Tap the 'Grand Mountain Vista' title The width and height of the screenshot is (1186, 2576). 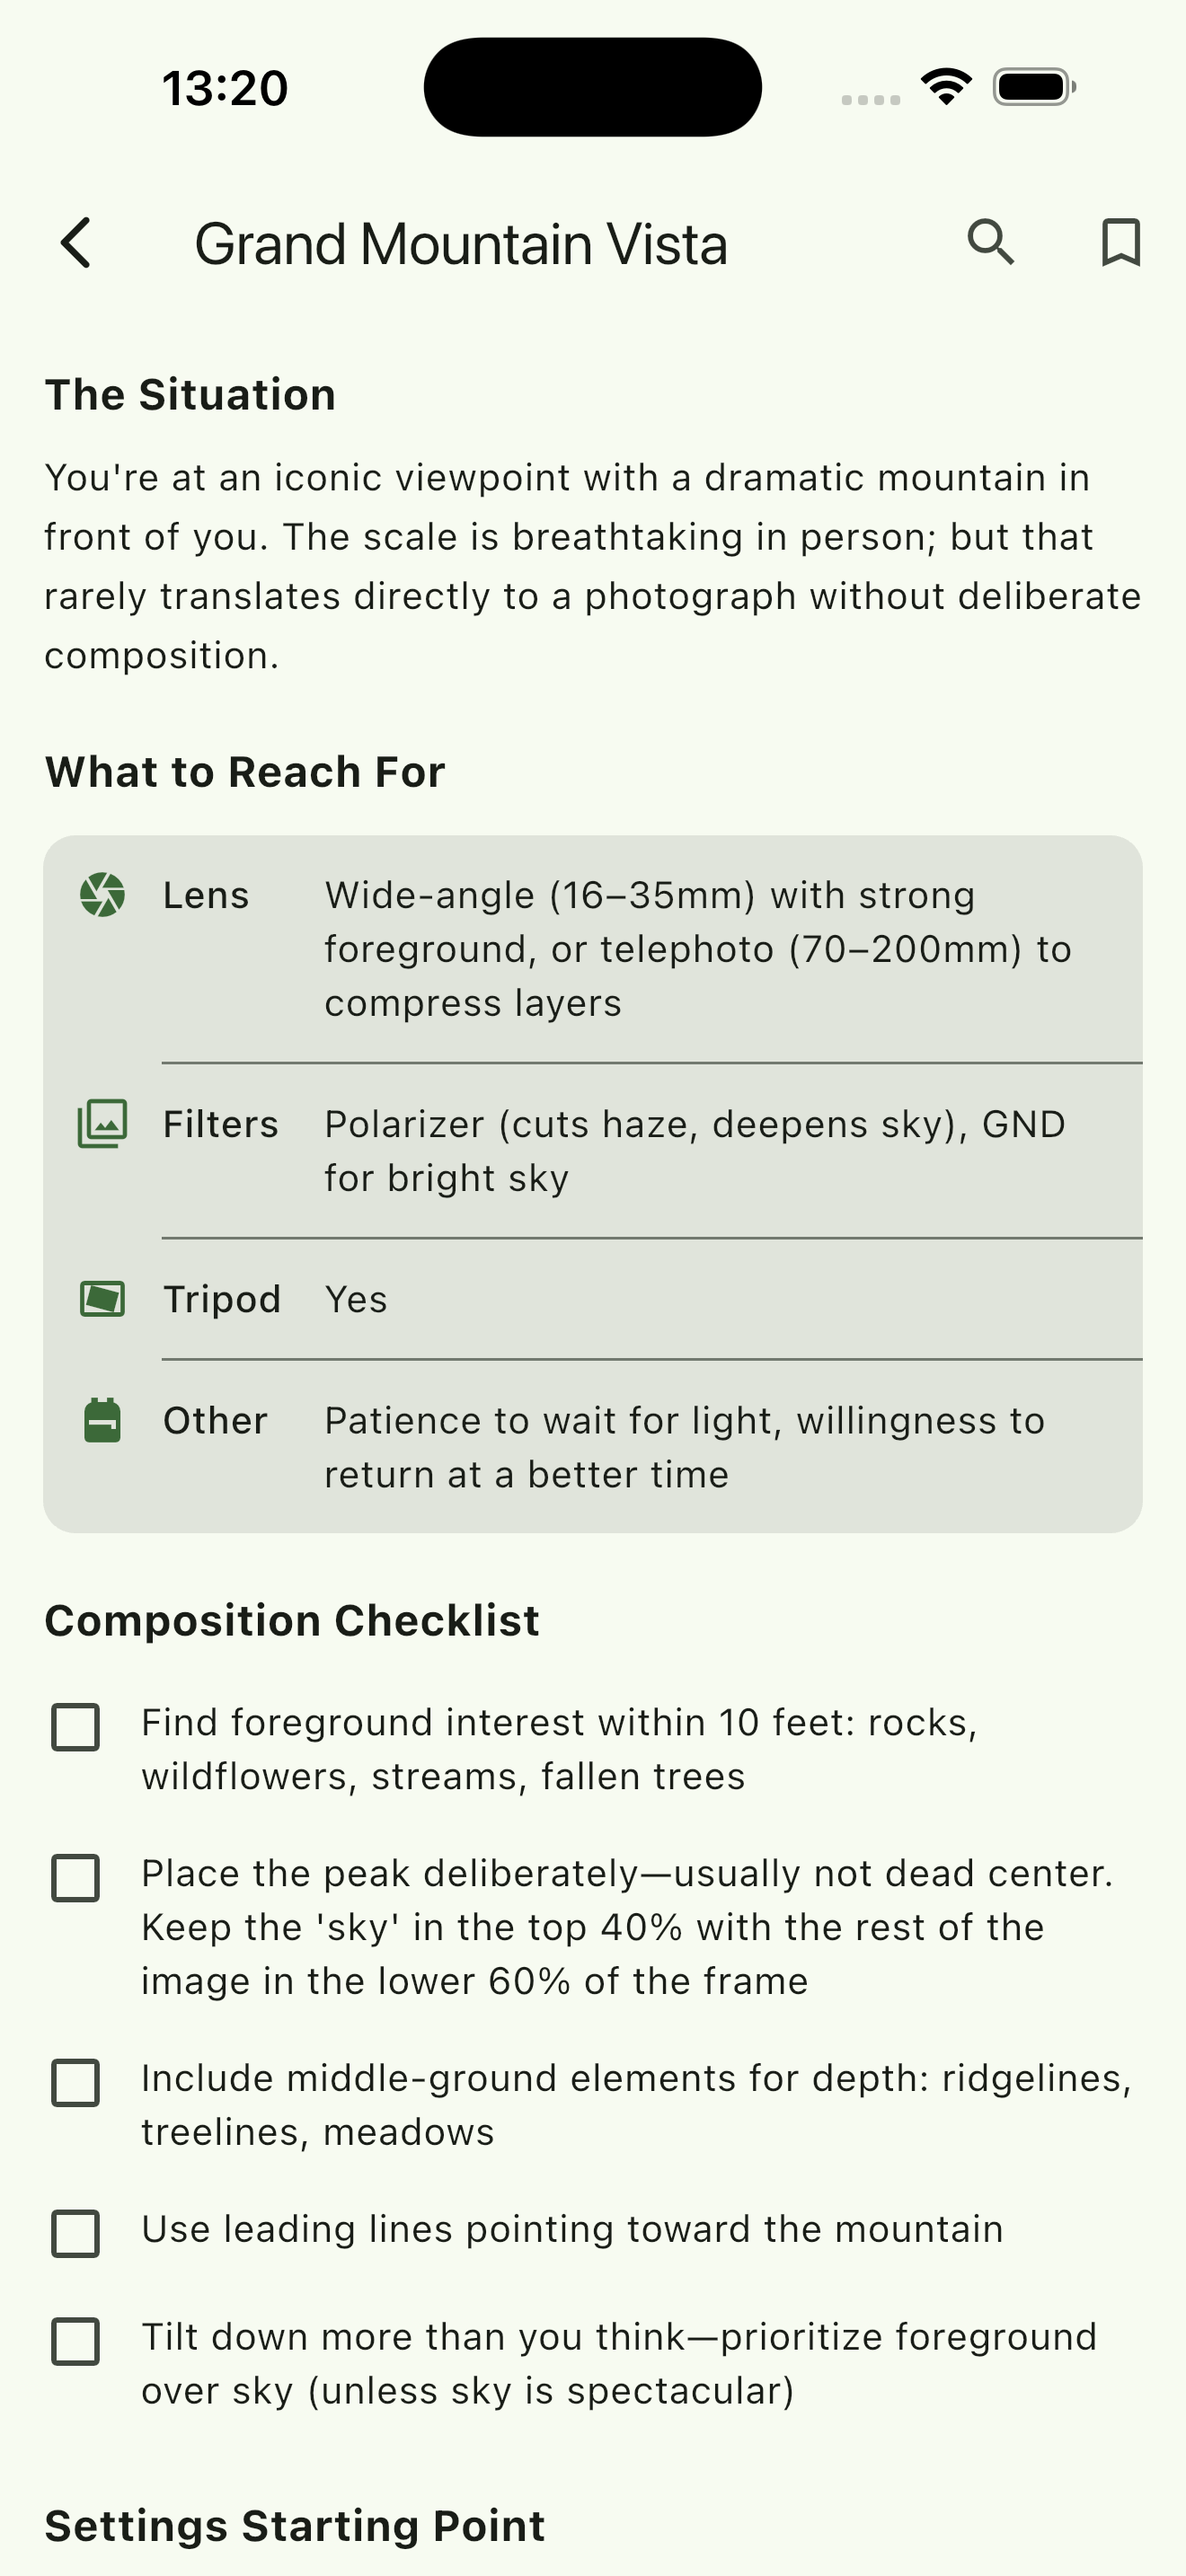click(x=462, y=243)
